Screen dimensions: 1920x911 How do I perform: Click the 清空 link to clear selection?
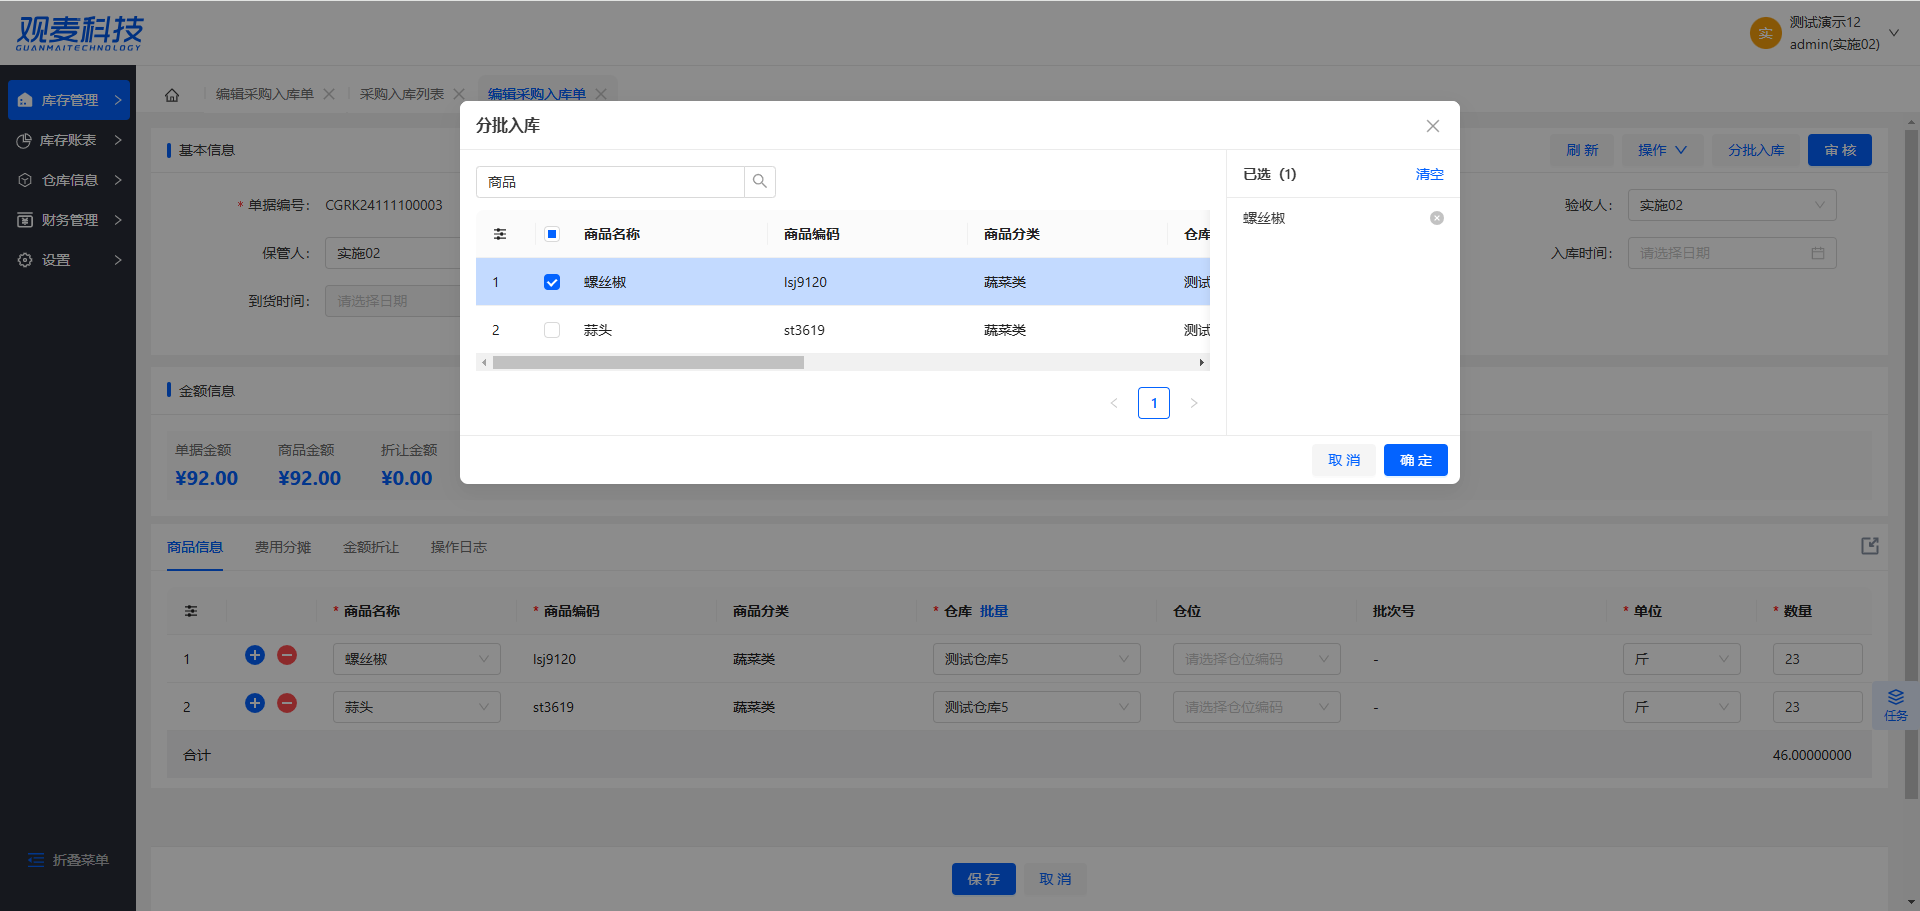pyautogui.click(x=1429, y=174)
